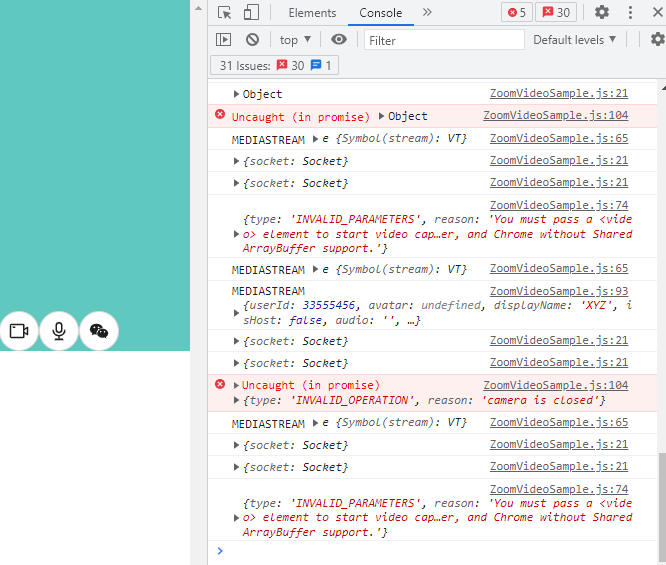The width and height of the screenshot is (666, 565).
Task: Expand Object in first Uncaught error
Action: tap(381, 116)
